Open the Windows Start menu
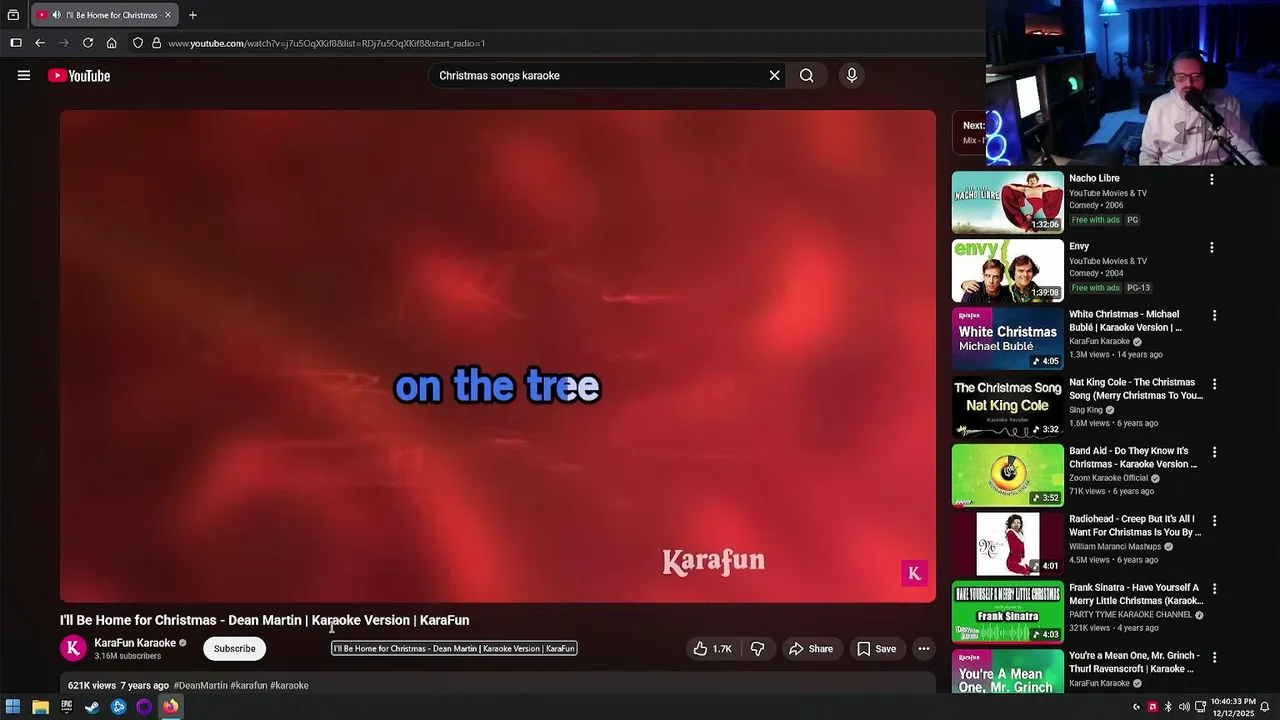 tap(13, 707)
